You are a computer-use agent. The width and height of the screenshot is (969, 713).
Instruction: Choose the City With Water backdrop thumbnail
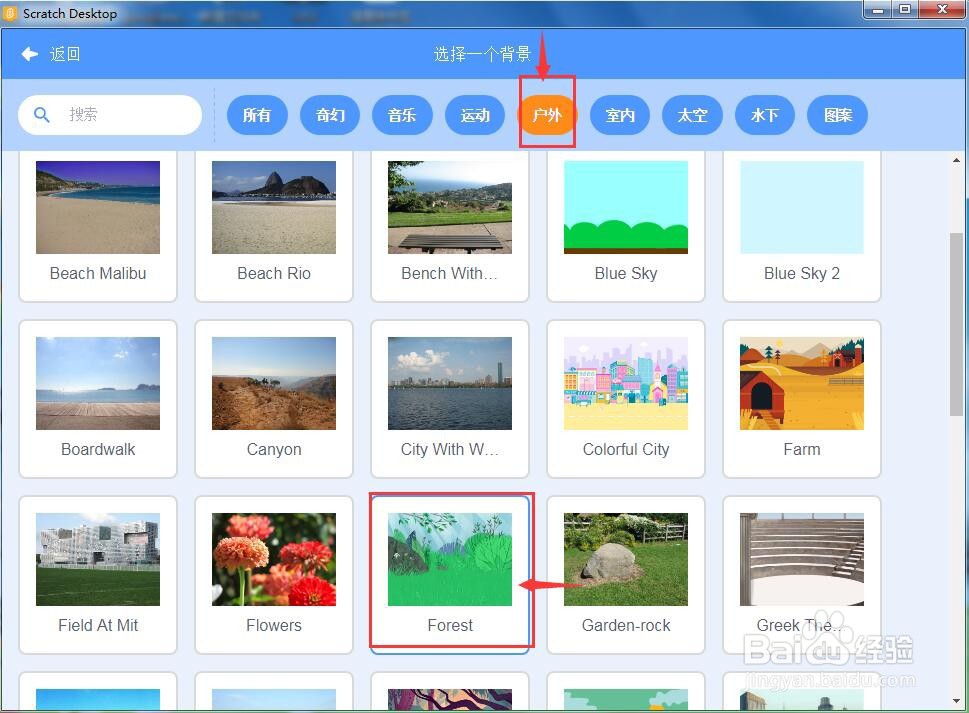450,383
